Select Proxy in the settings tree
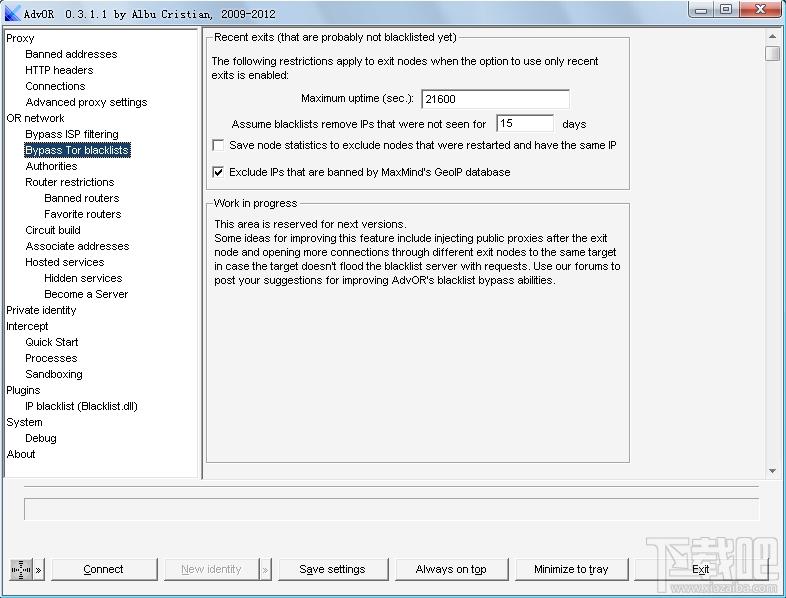The width and height of the screenshot is (786, 598). pos(21,38)
